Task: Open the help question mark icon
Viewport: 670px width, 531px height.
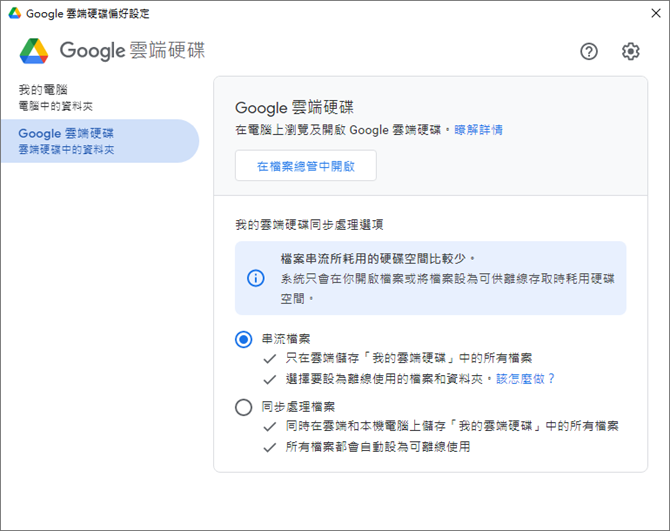Action: click(589, 52)
